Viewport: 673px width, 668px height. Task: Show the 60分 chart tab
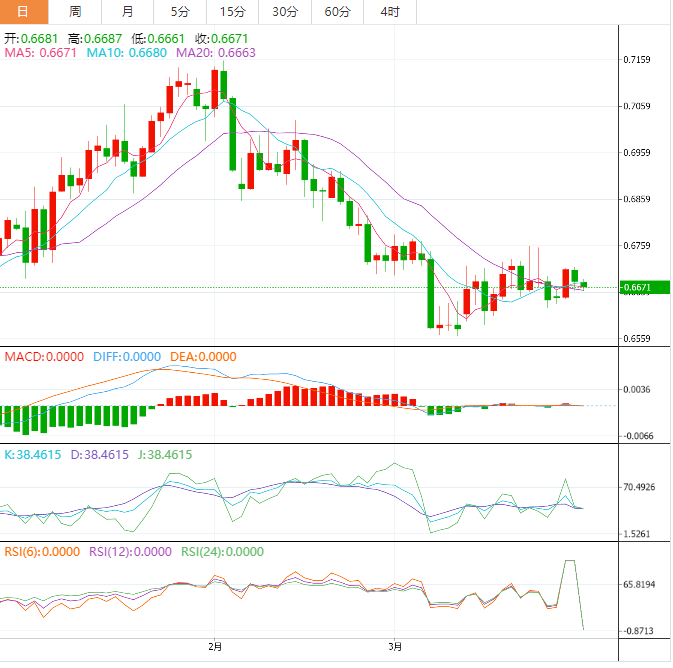337,12
